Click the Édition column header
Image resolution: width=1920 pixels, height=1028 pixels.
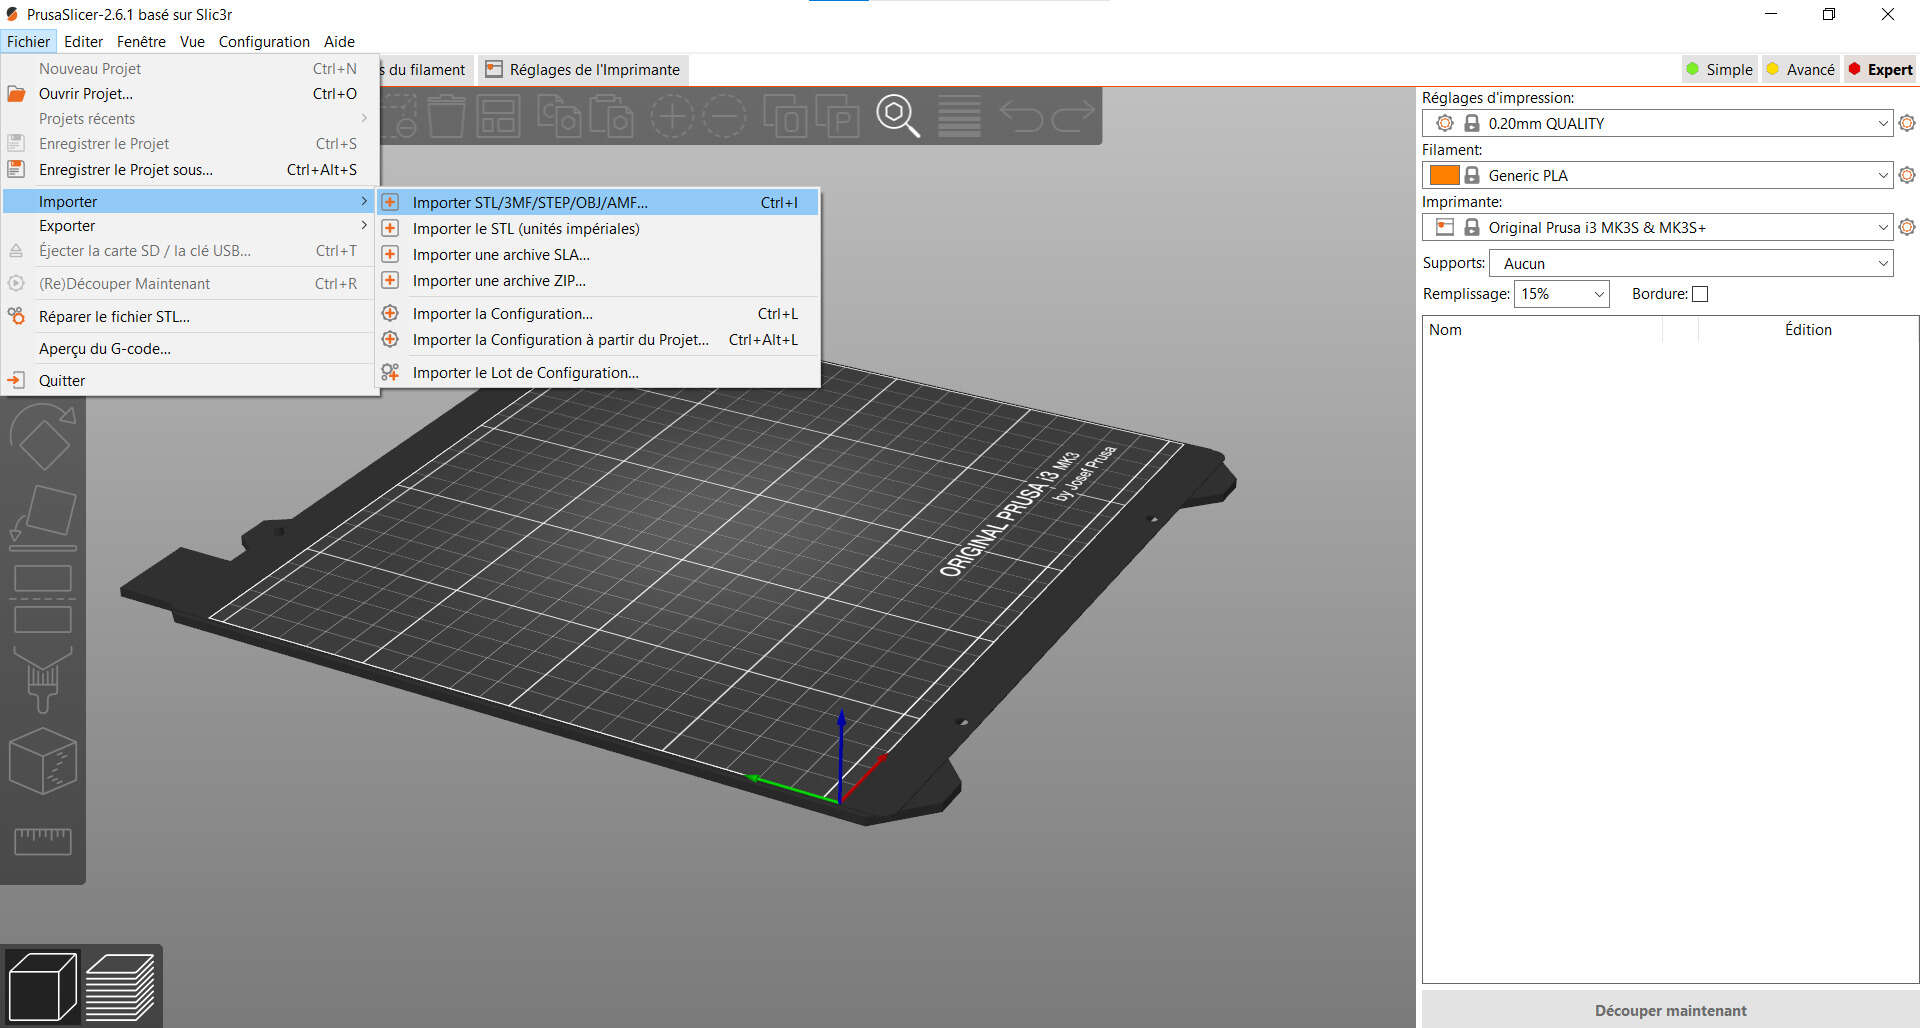(x=1808, y=329)
